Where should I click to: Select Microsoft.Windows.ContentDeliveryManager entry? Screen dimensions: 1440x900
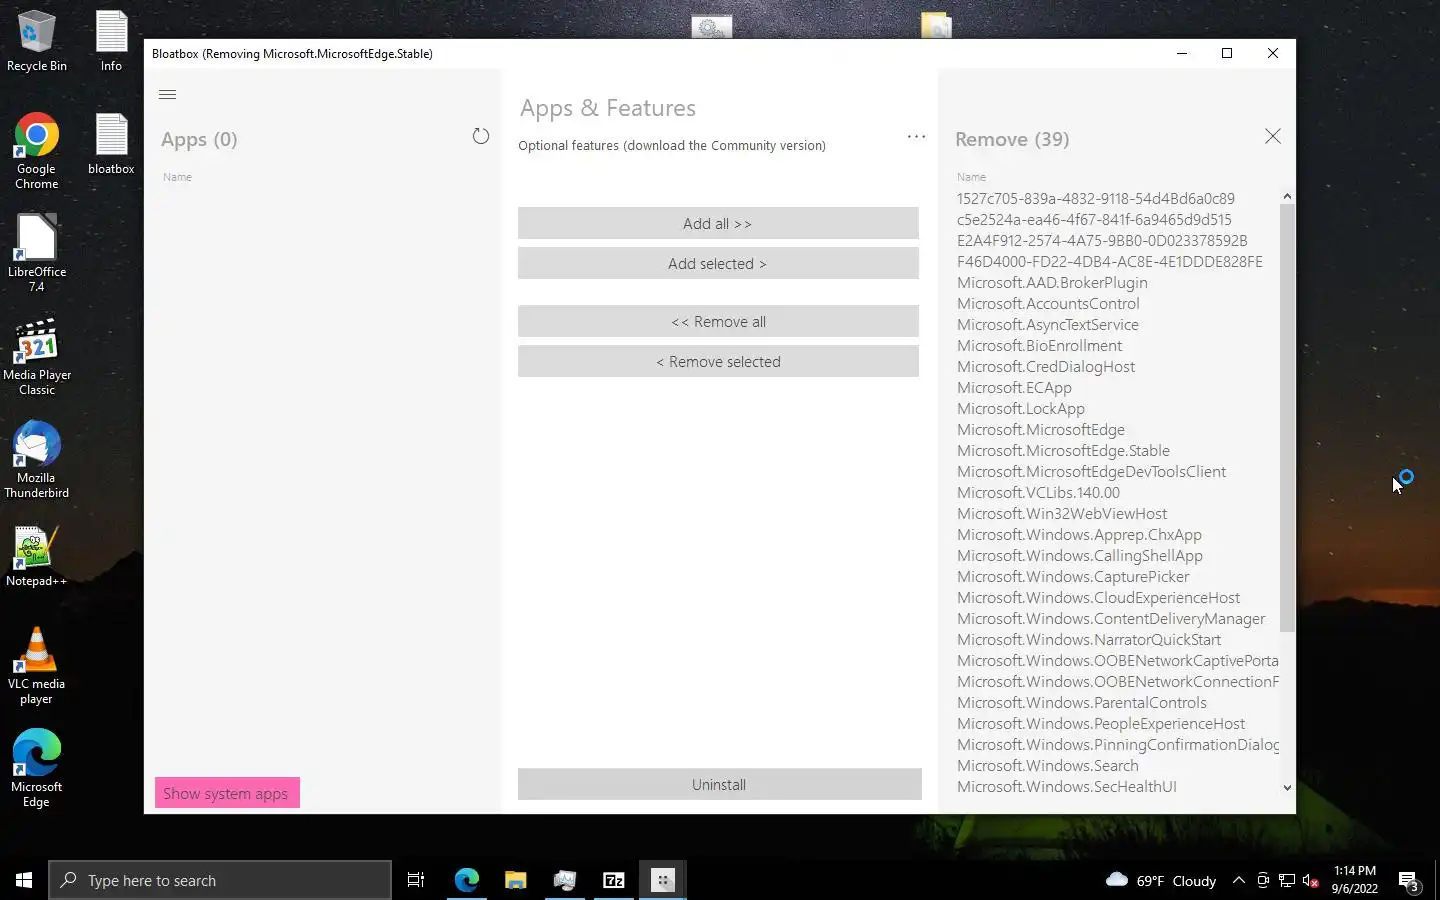[1111, 618]
